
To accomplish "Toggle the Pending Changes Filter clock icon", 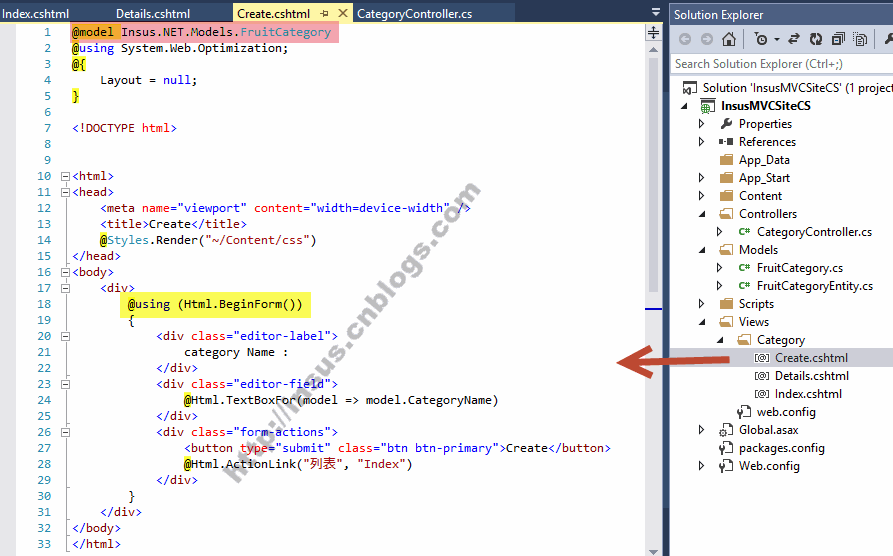I will (760, 39).
